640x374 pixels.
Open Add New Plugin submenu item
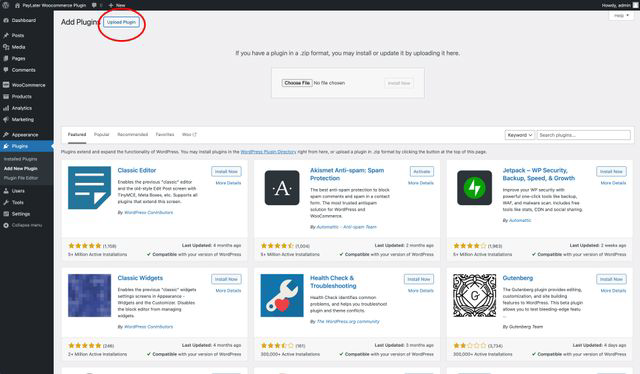[x=20, y=168]
